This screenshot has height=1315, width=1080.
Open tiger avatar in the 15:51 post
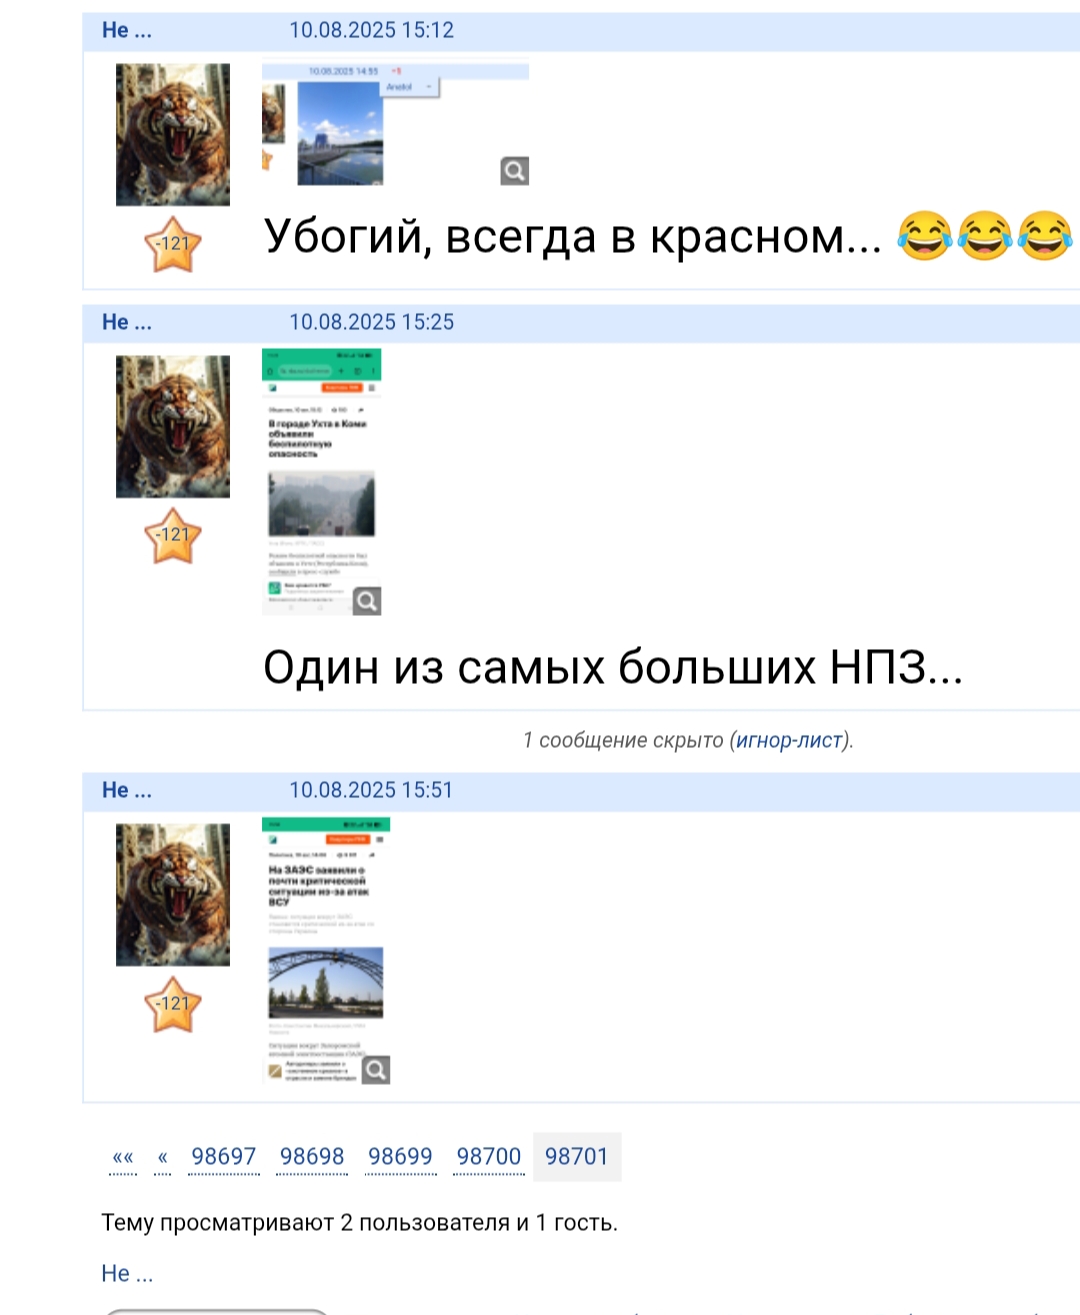point(173,895)
